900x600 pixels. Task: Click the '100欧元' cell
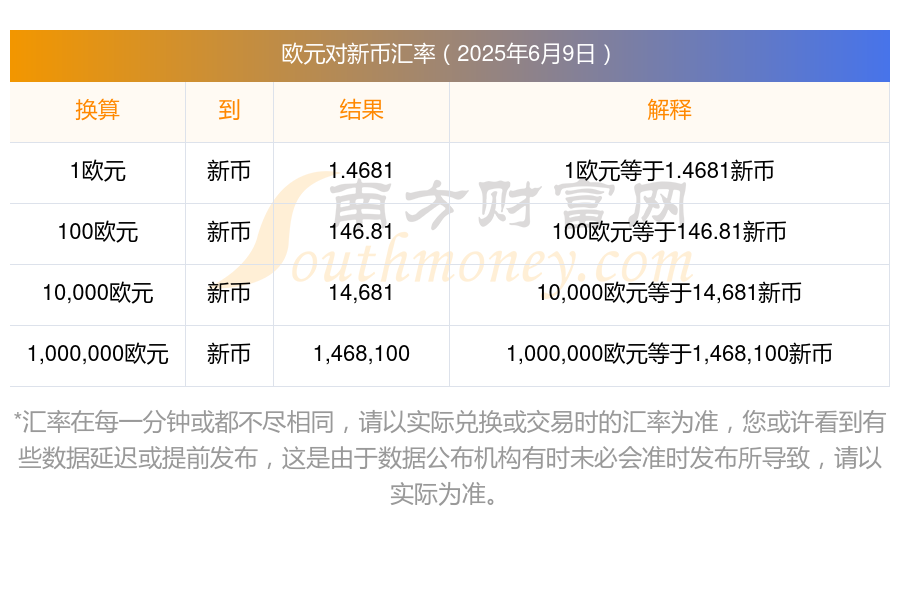pyautogui.click(x=98, y=232)
